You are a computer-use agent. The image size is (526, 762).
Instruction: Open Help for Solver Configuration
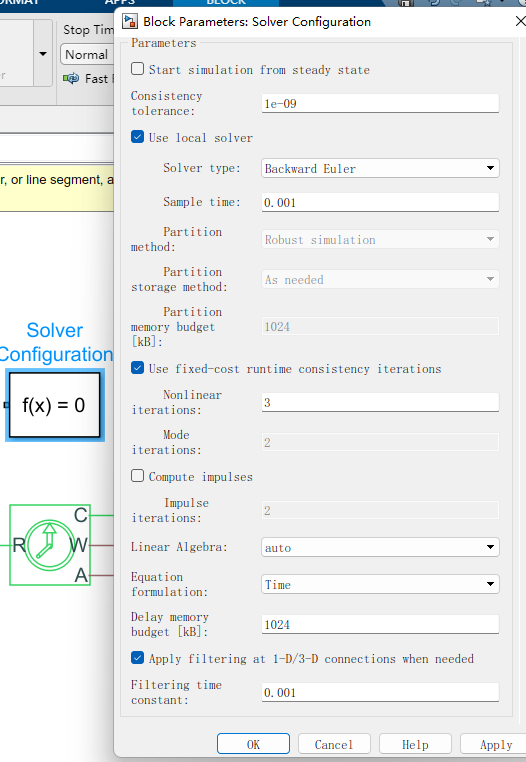(x=415, y=744)
